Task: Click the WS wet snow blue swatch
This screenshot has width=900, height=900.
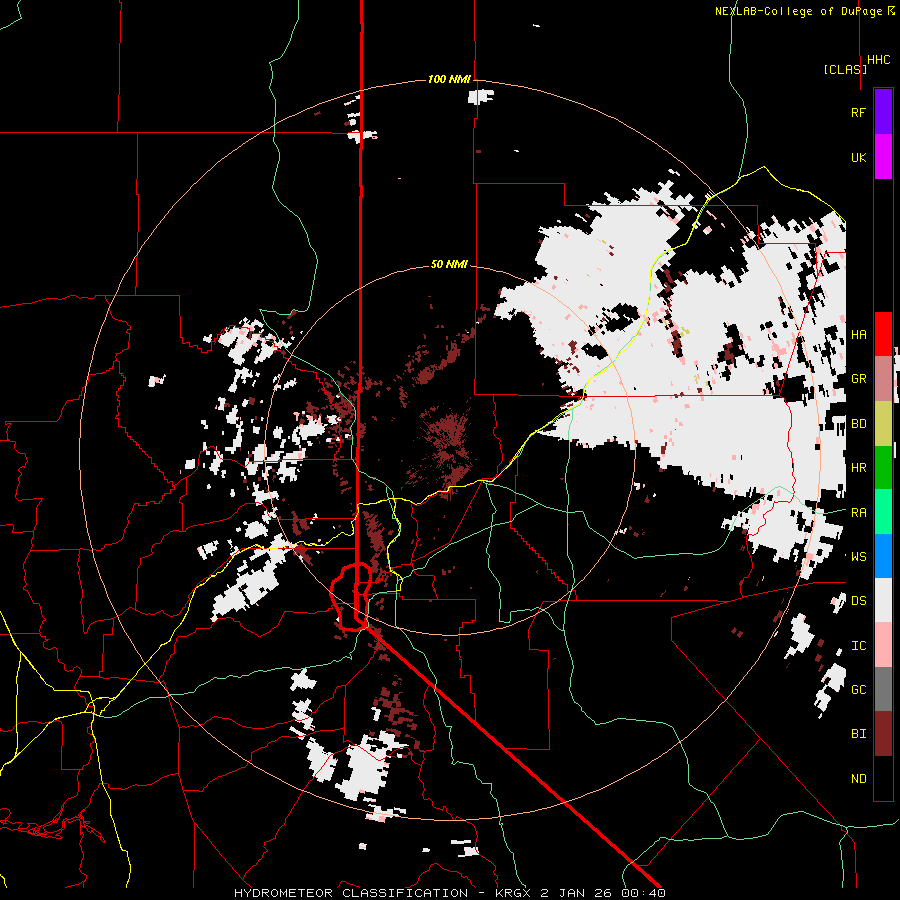Action: coord(883,556)
